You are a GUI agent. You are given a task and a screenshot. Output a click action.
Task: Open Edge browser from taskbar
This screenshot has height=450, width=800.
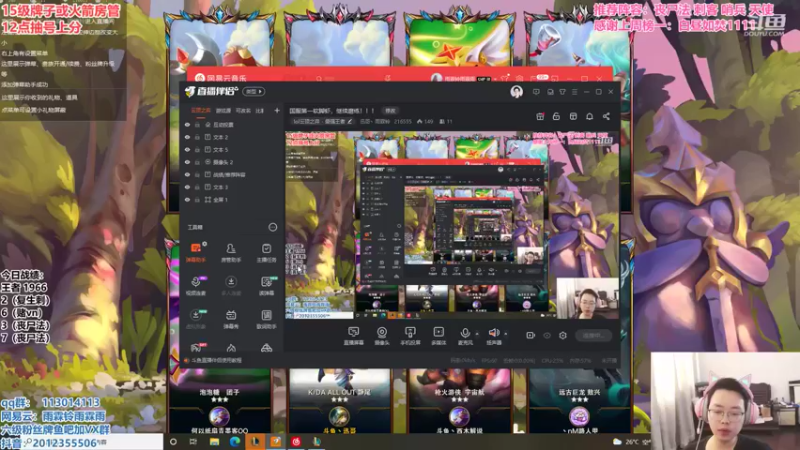point(235,442)
